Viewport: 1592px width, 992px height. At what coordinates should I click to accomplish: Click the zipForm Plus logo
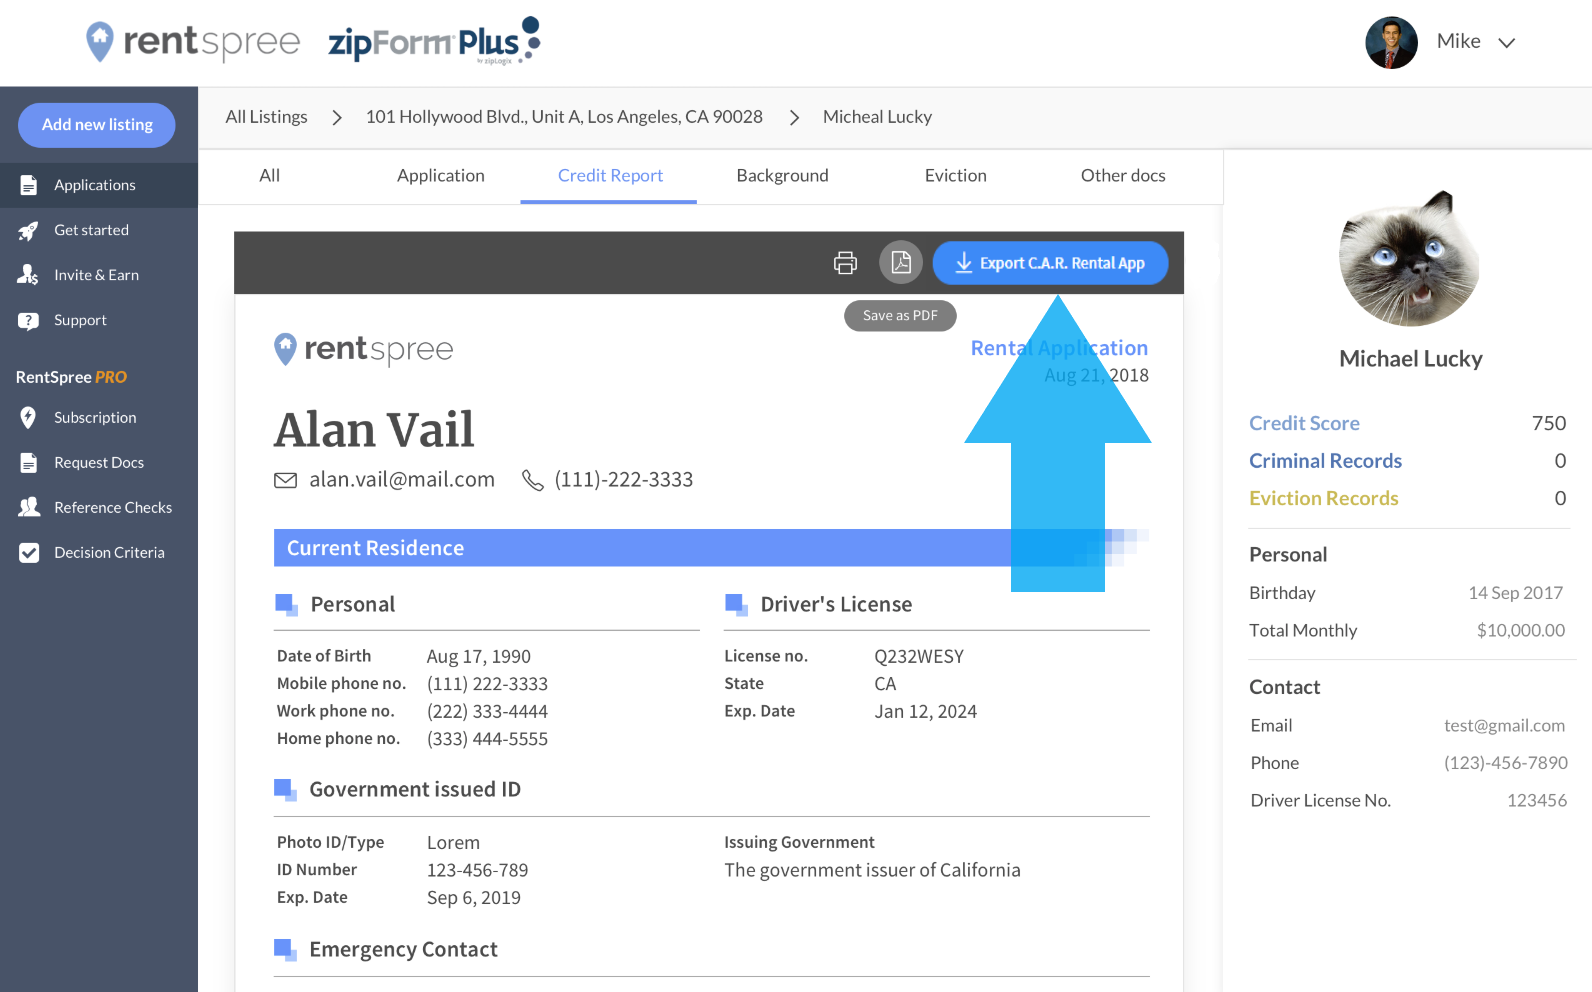coord(435,41)
